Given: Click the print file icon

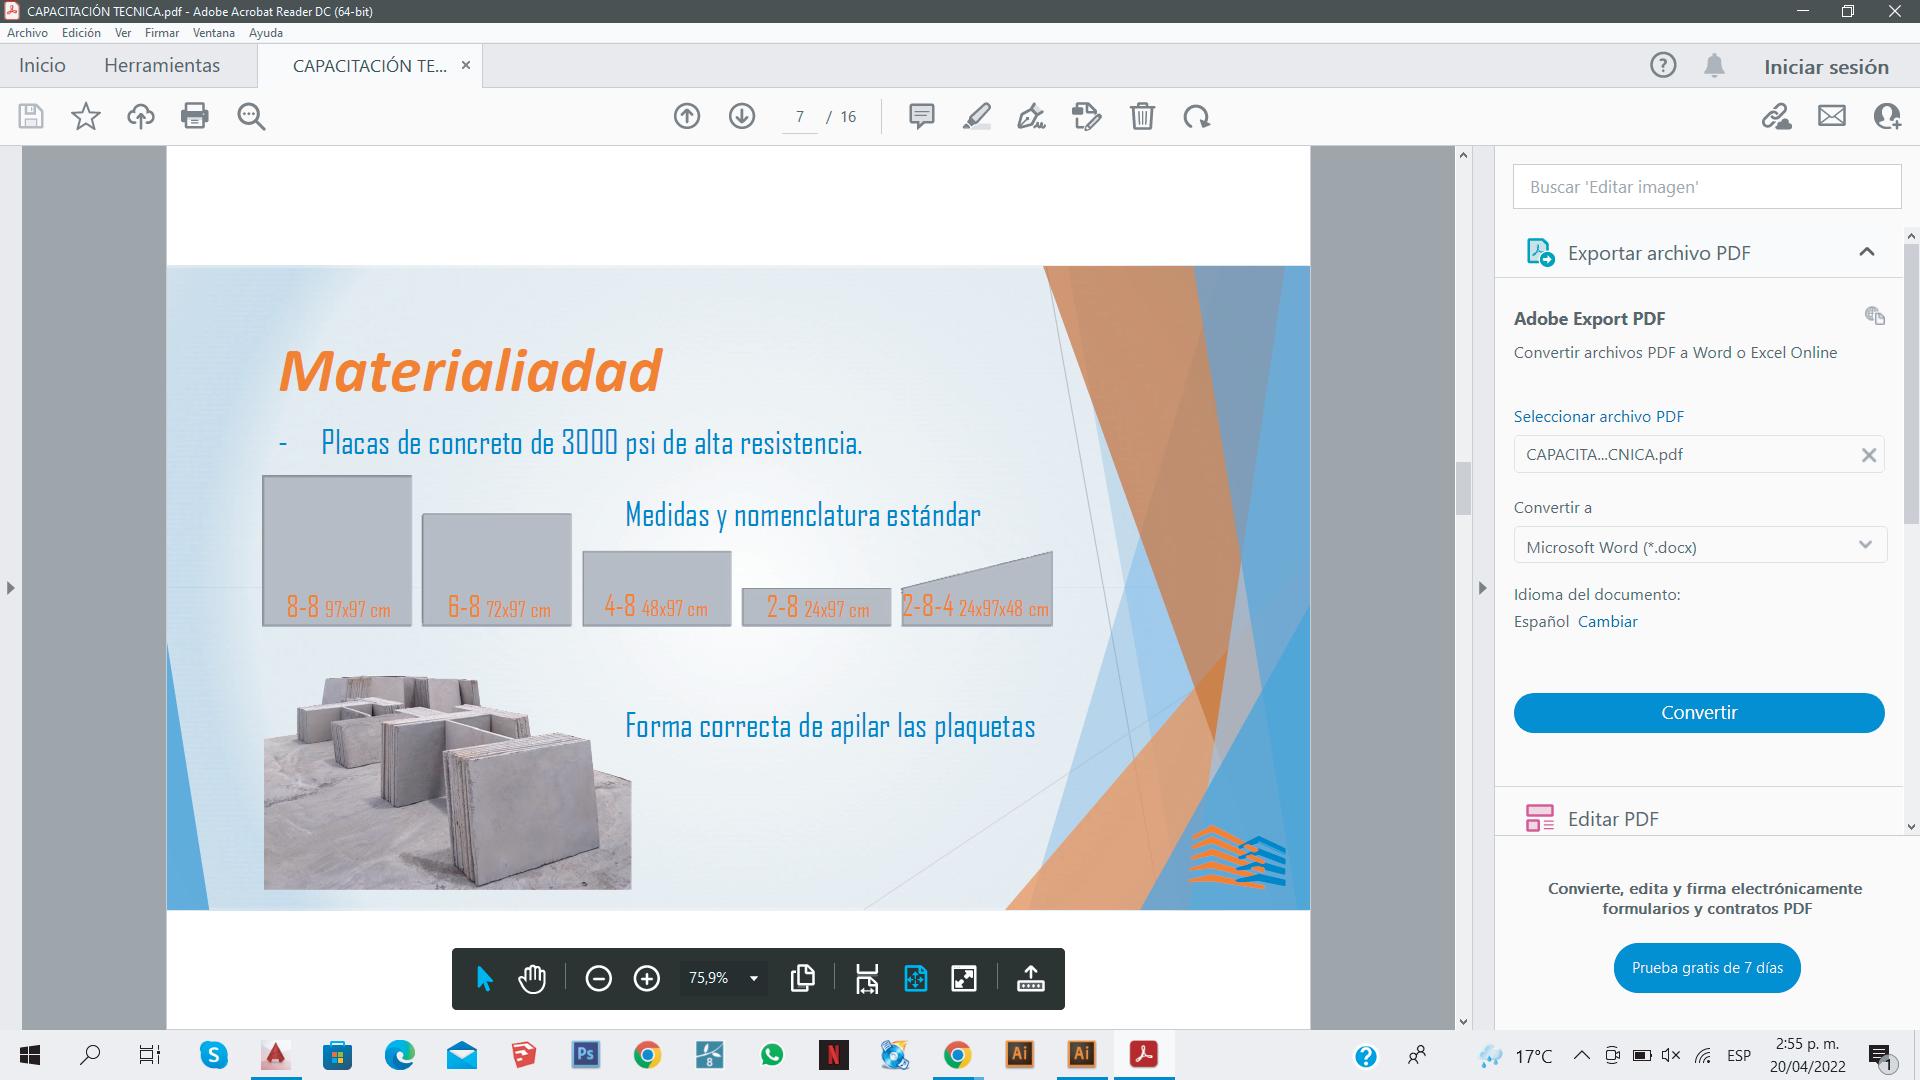Looking at the screenshot, I should click(x=195, y=116).
